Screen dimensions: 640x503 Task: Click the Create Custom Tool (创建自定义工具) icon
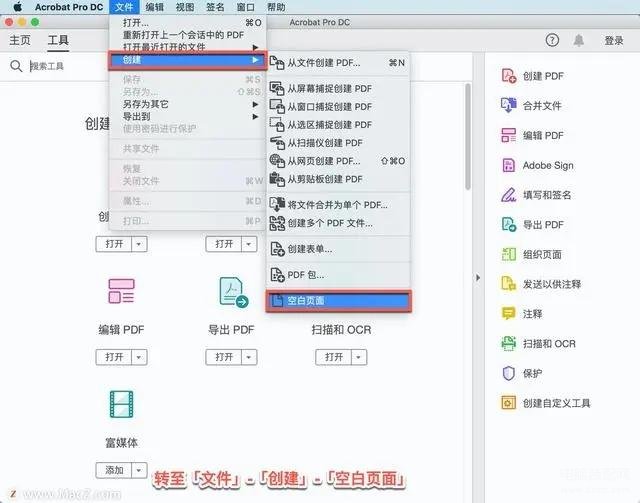tap(509, 403)
